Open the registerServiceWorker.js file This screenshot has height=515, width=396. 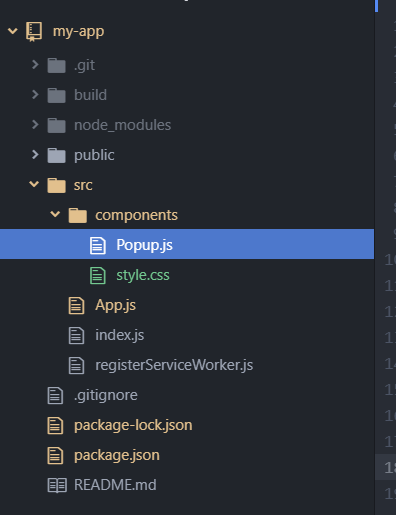174,365
